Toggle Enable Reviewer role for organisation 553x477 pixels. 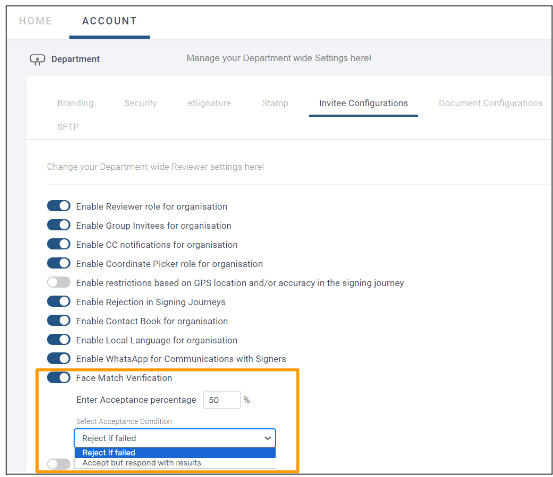point(59,206)
